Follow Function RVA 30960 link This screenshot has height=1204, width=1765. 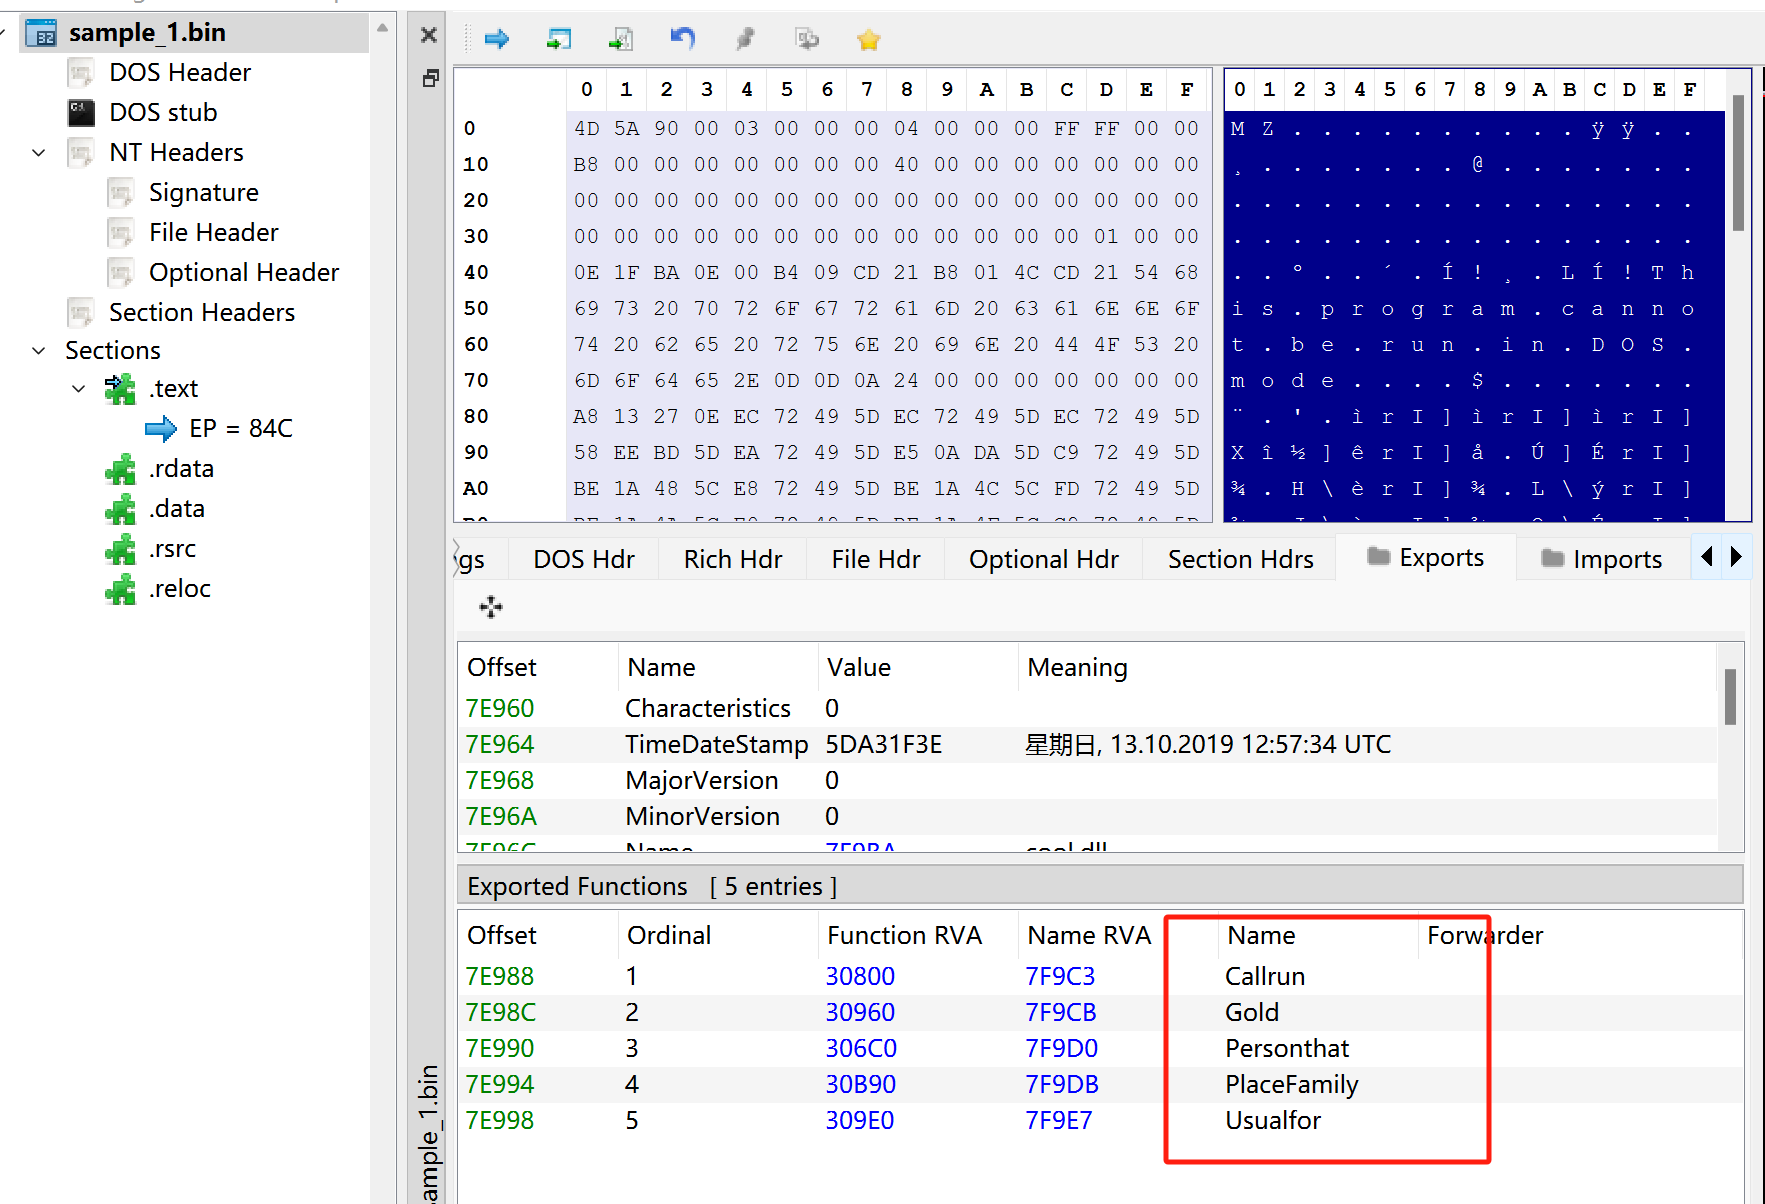point(860,1012)
